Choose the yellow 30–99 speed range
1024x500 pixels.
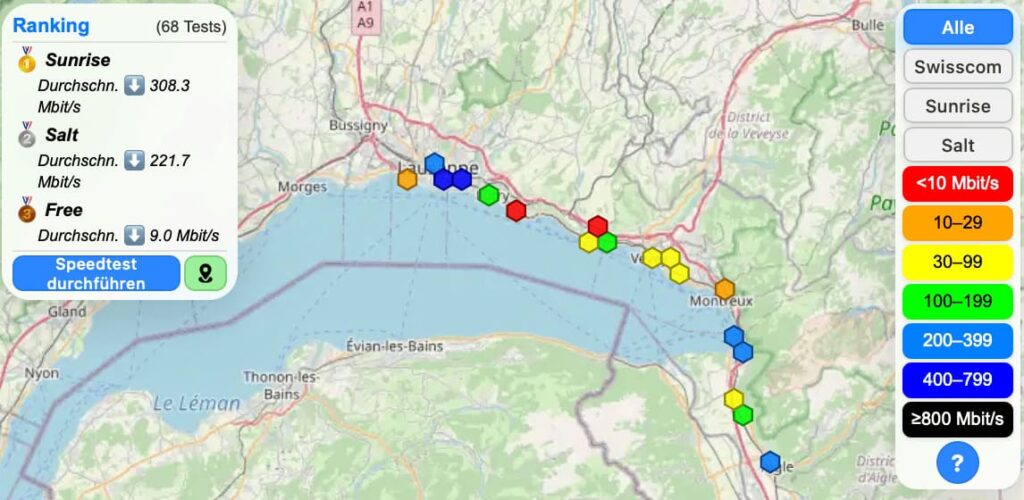point(957,262)
